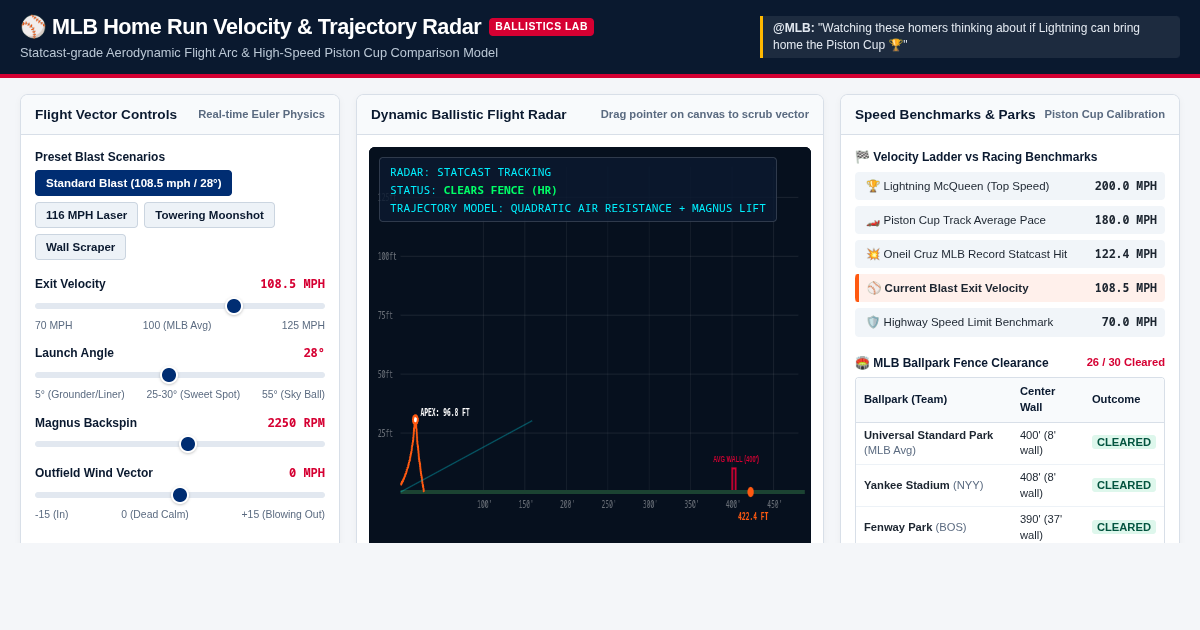Click the Center Wall column header
The width and height of the screenshot is (1200, 630).
pyautogui.click(x=1037, y=399)
